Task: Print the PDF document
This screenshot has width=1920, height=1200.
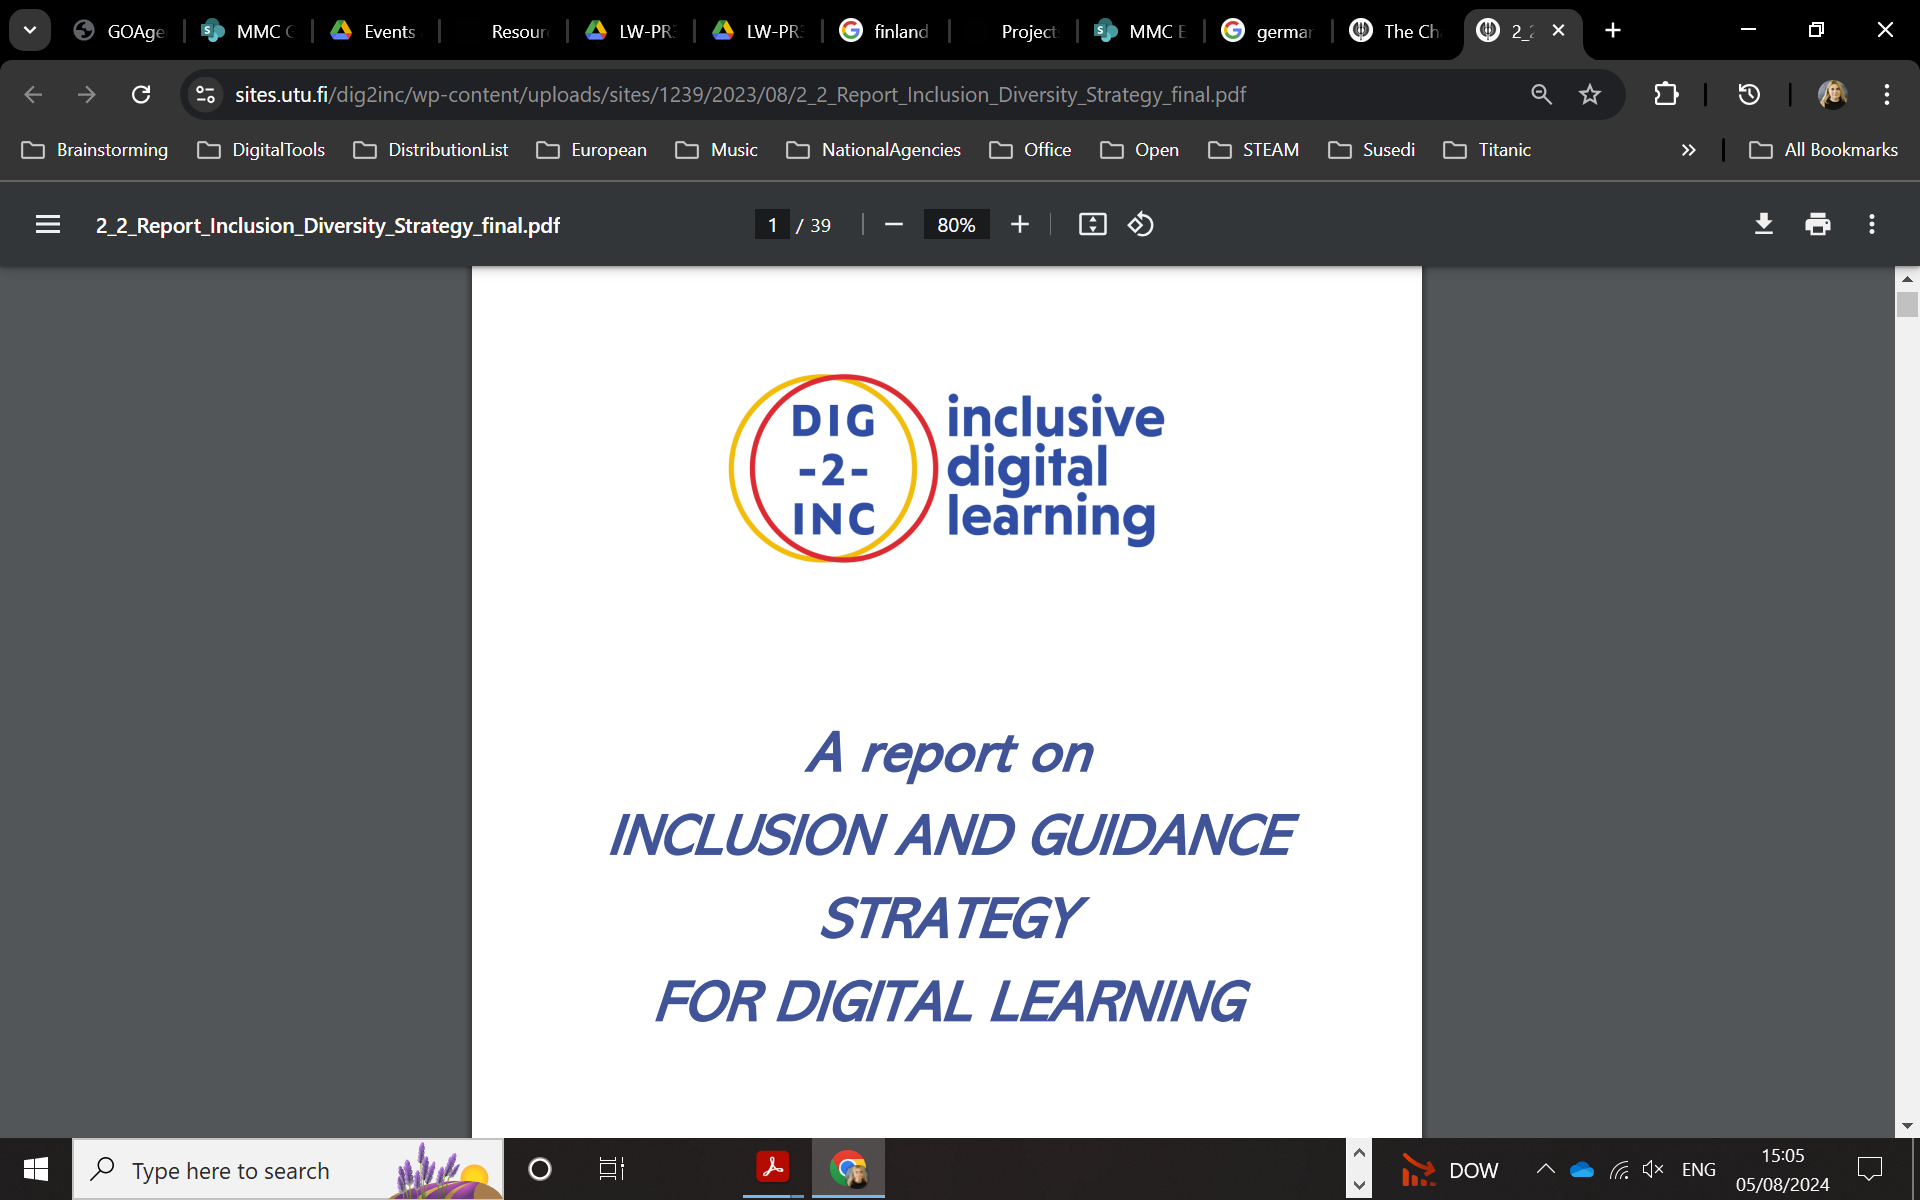Action: click(1818, 225)
